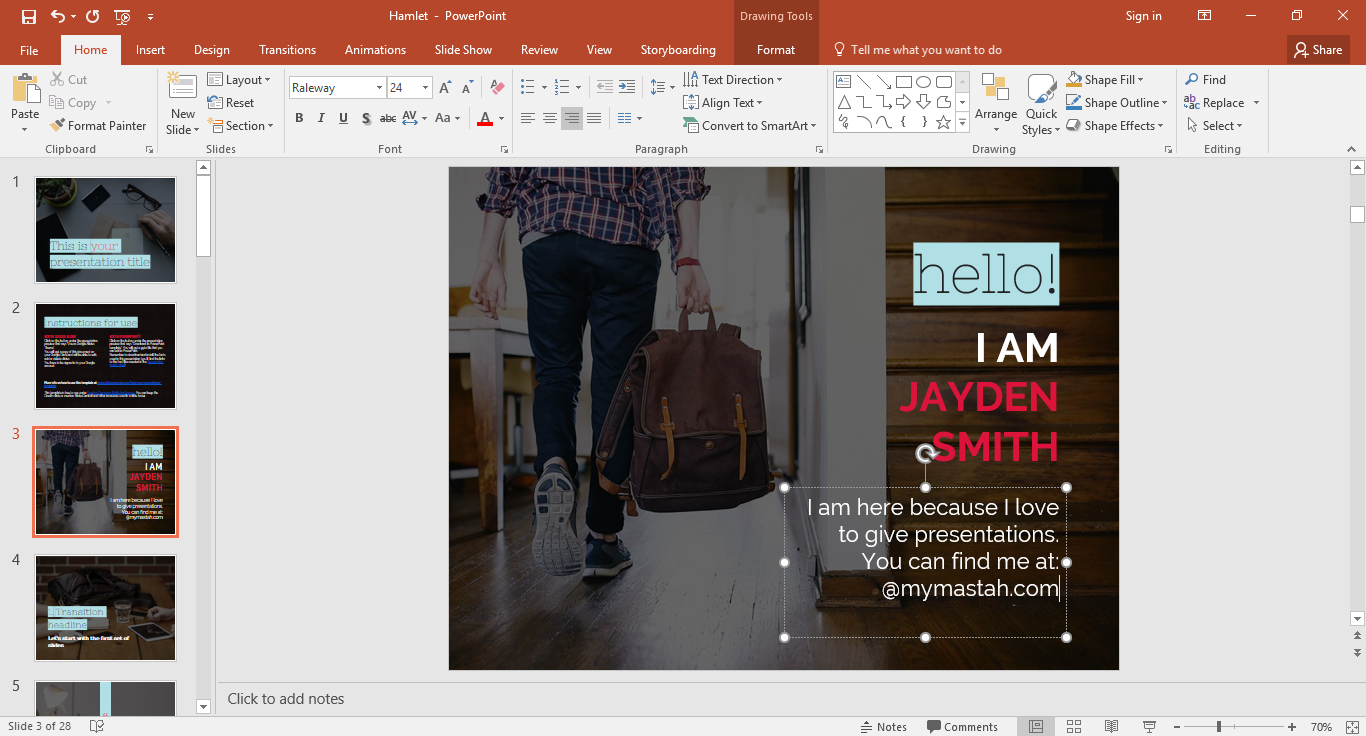This screenshot has height=736, width=1366.
Task: Click the Format Painter tool
Action: pos(97,126)
